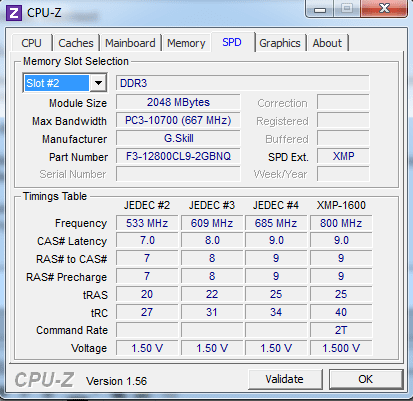Click tRC value 34
The height and width of the screenshot is (401, 413).
click(276, 312)
